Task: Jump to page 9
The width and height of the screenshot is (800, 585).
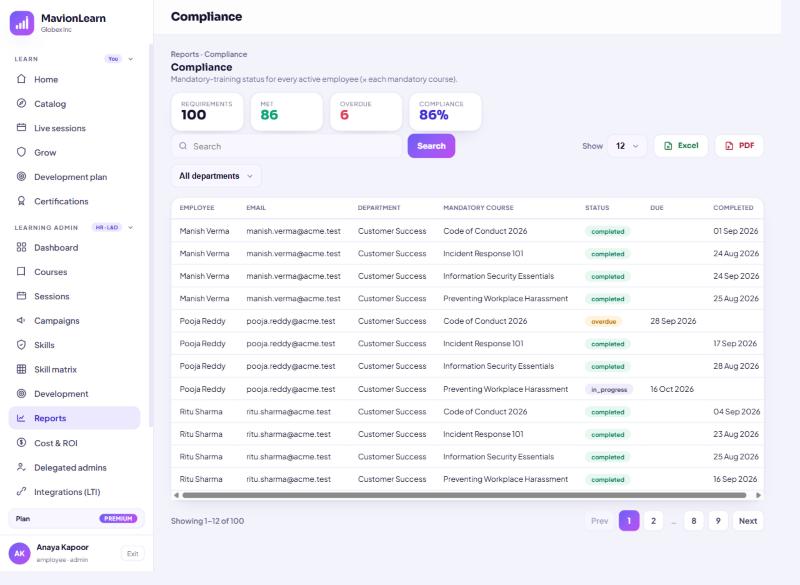Action: [718, 521]
